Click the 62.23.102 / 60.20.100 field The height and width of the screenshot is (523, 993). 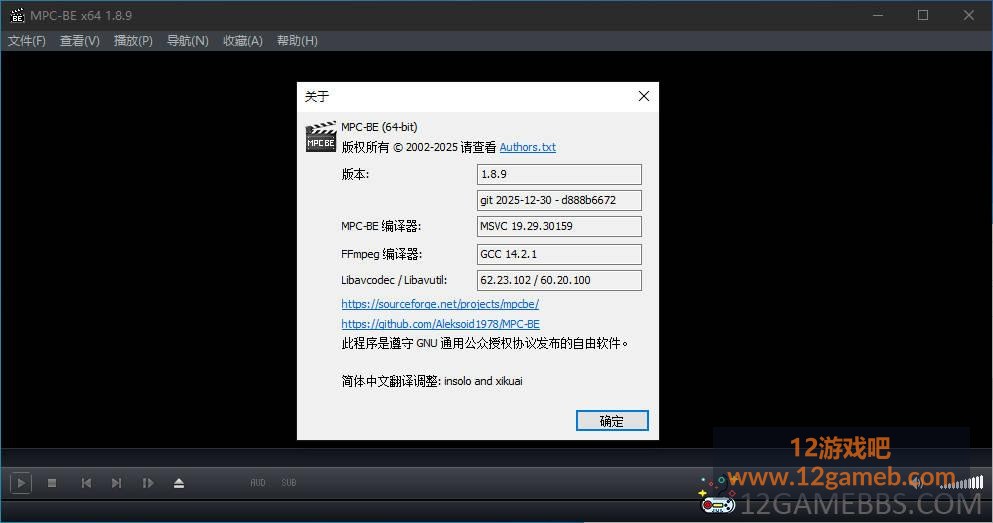559,280
